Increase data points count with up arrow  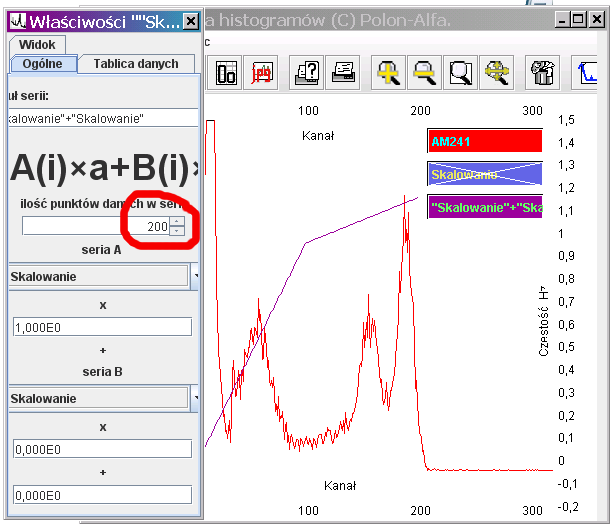pos(177,221)
